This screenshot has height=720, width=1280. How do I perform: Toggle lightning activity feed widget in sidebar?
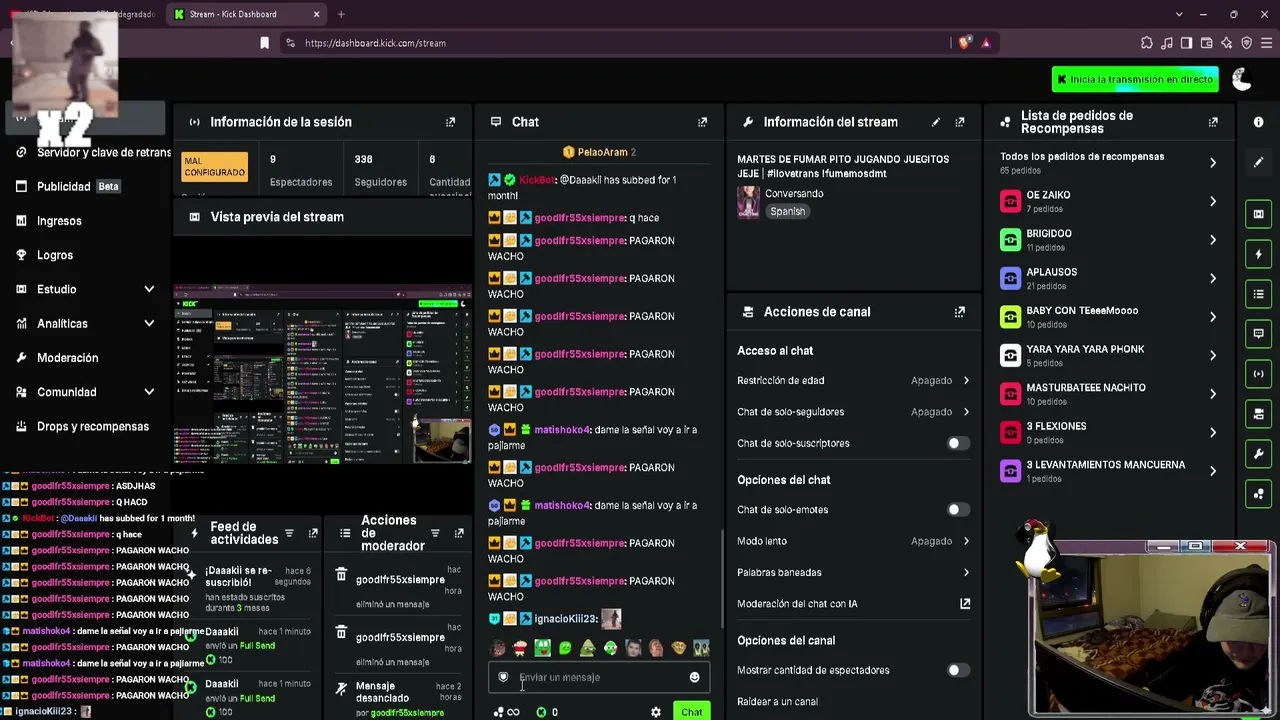pos(1258,254)
